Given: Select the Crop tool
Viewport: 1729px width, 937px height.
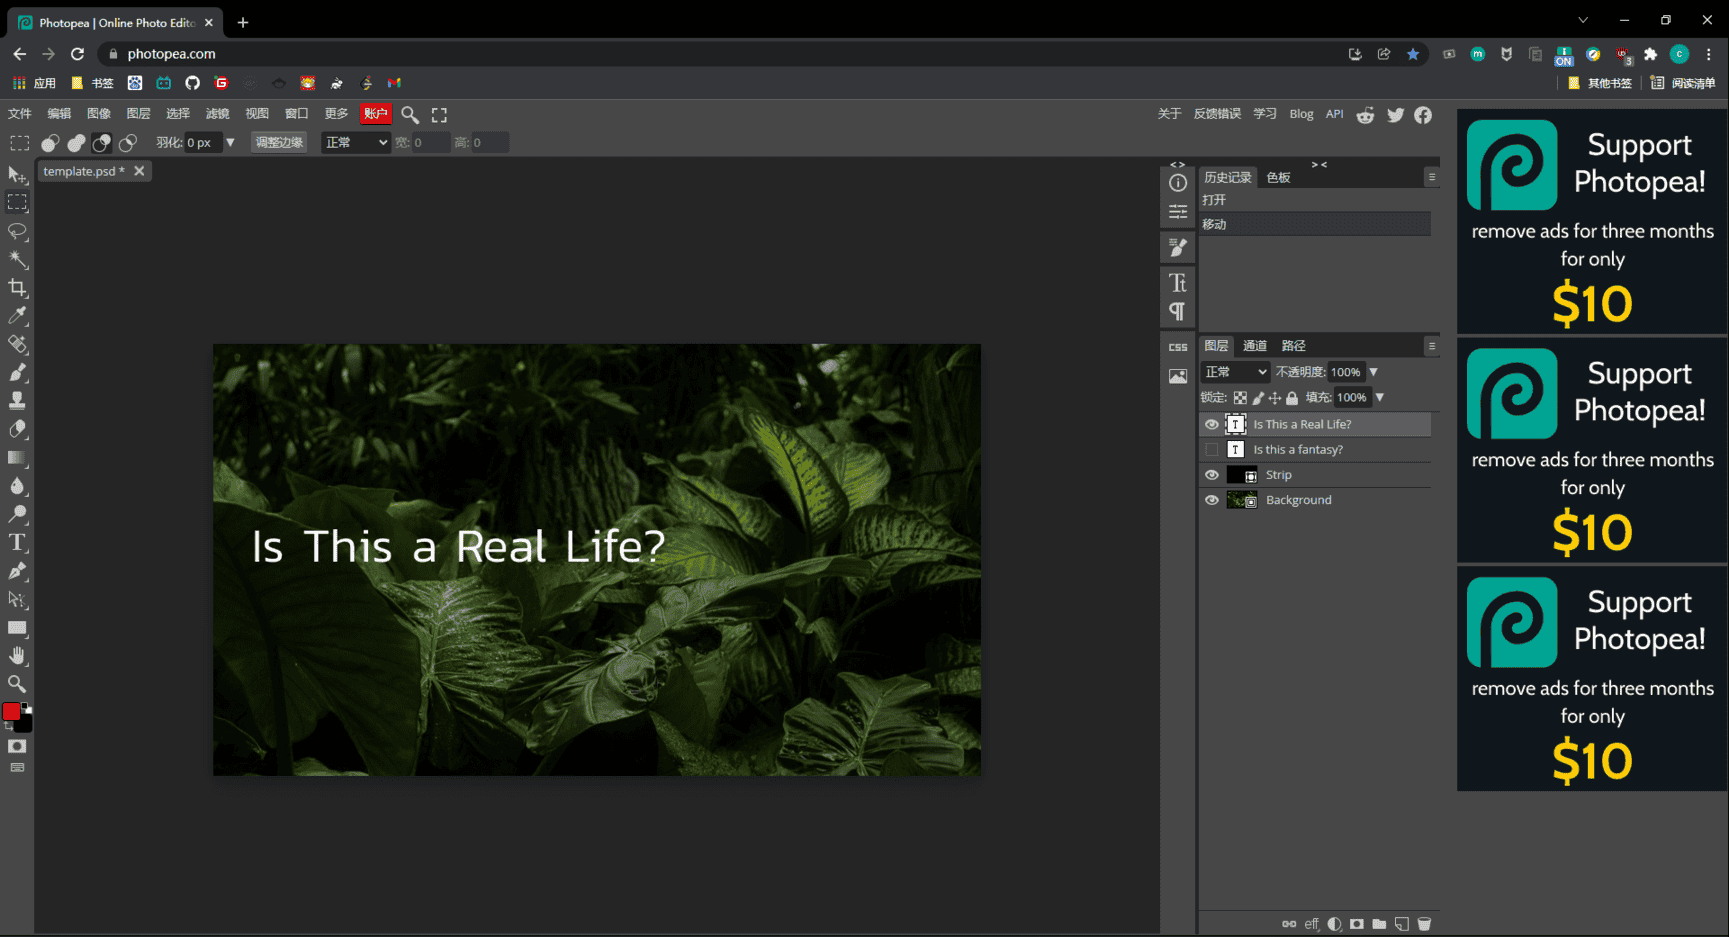Looking at the screenshot, I should [x=17, y=288].
